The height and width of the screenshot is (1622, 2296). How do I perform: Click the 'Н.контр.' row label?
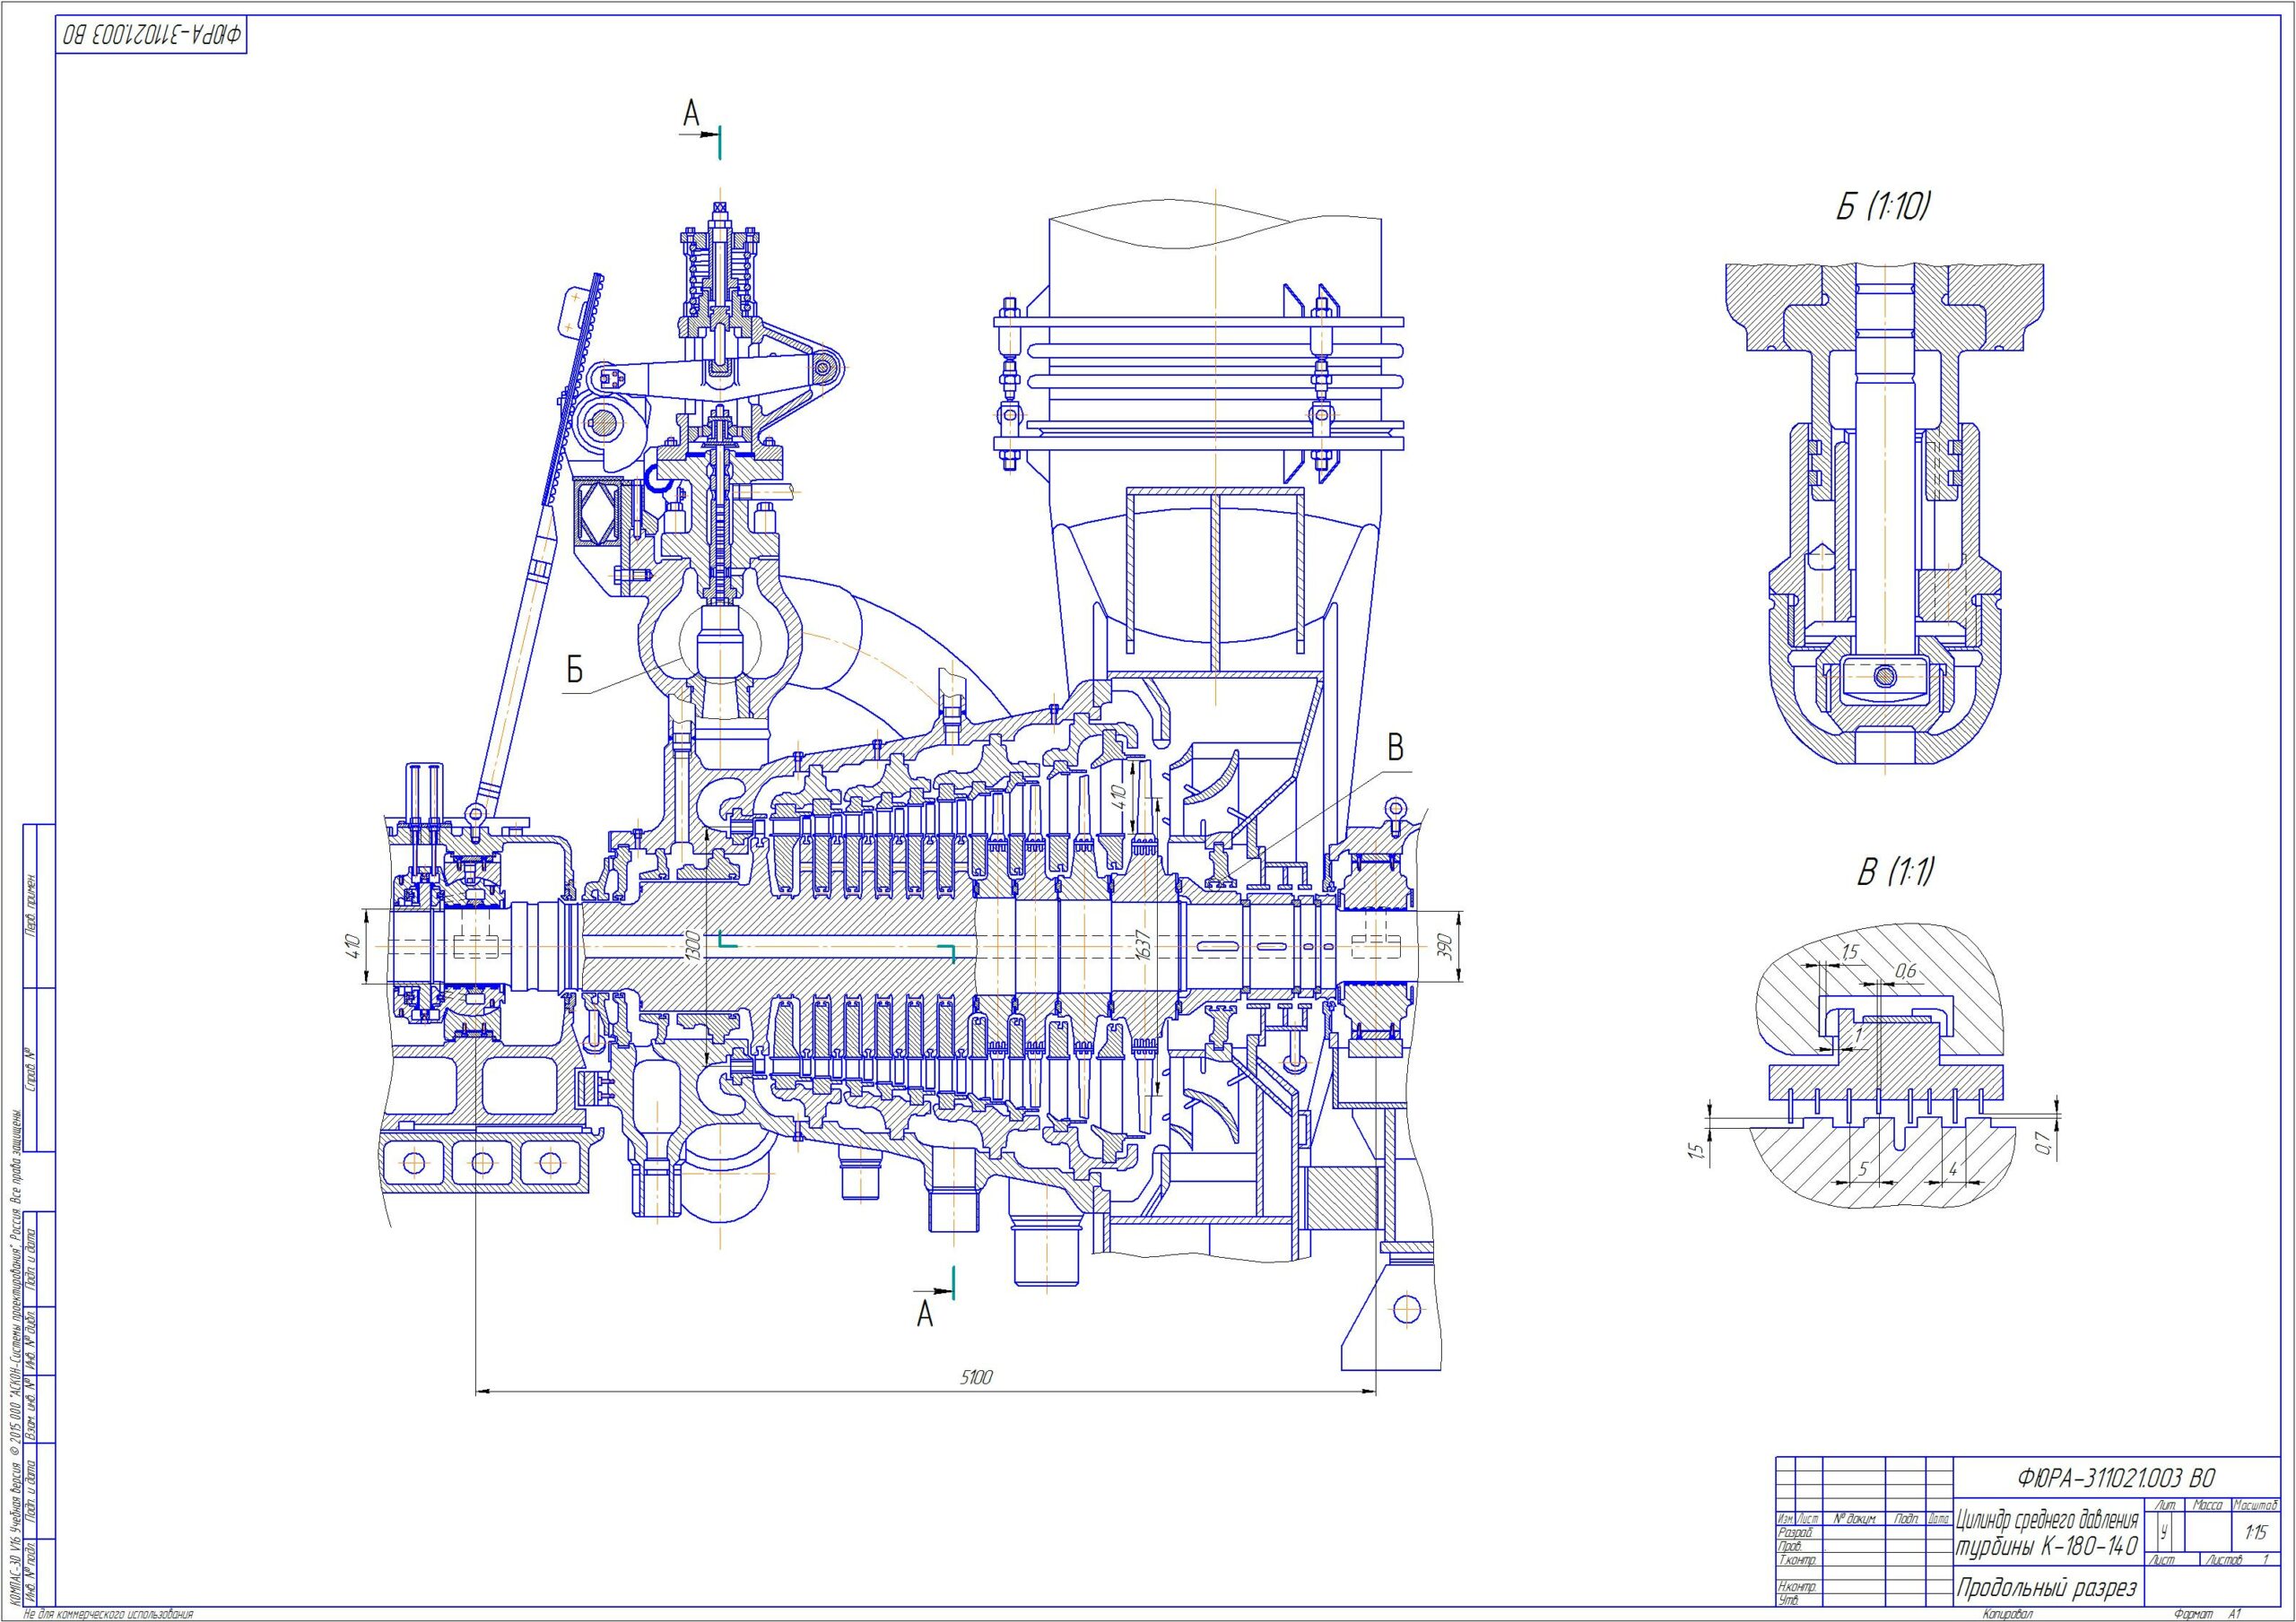tap(1797, 1587)
